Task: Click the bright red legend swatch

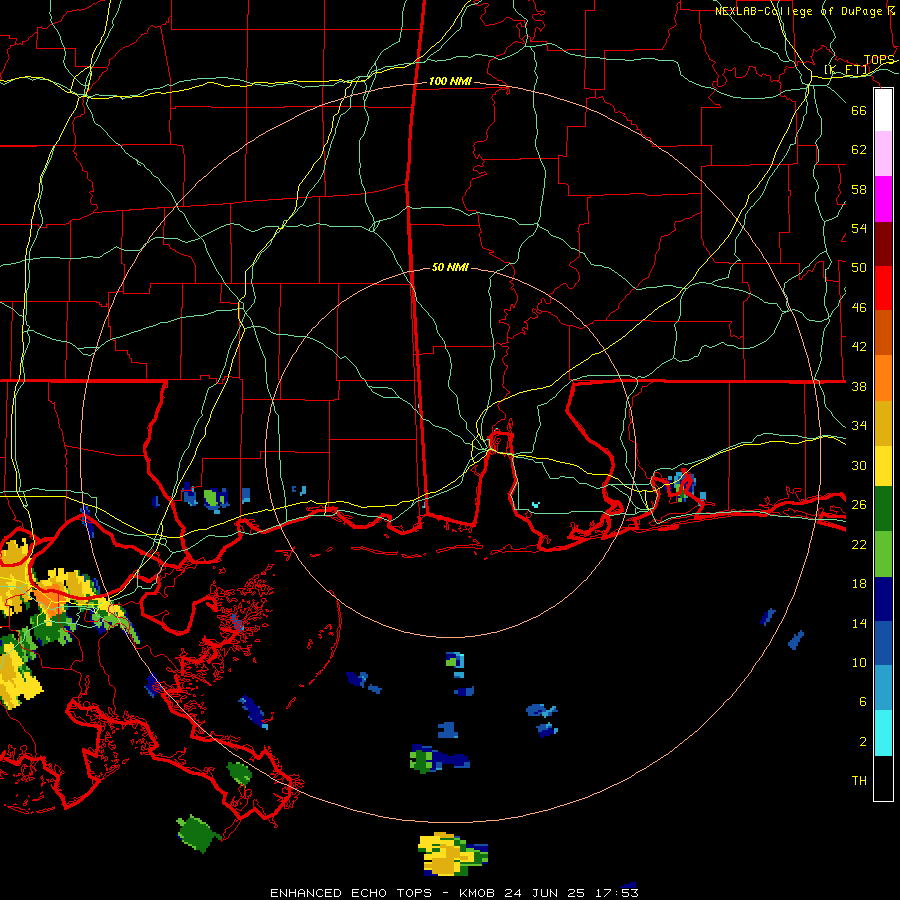Action: pos(883,288)
